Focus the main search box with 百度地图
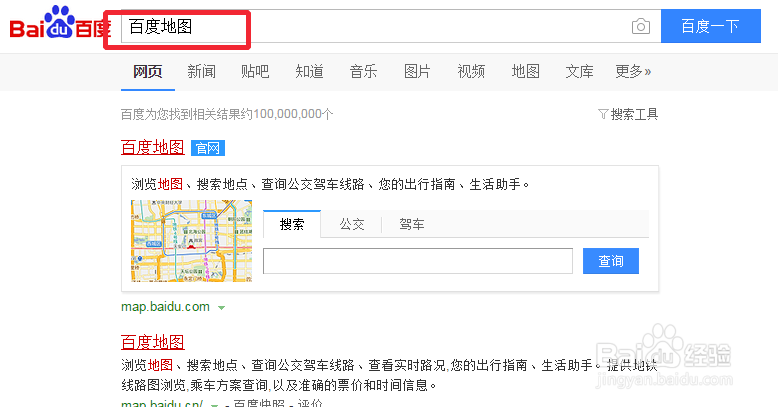 click(x=391, y=26)
